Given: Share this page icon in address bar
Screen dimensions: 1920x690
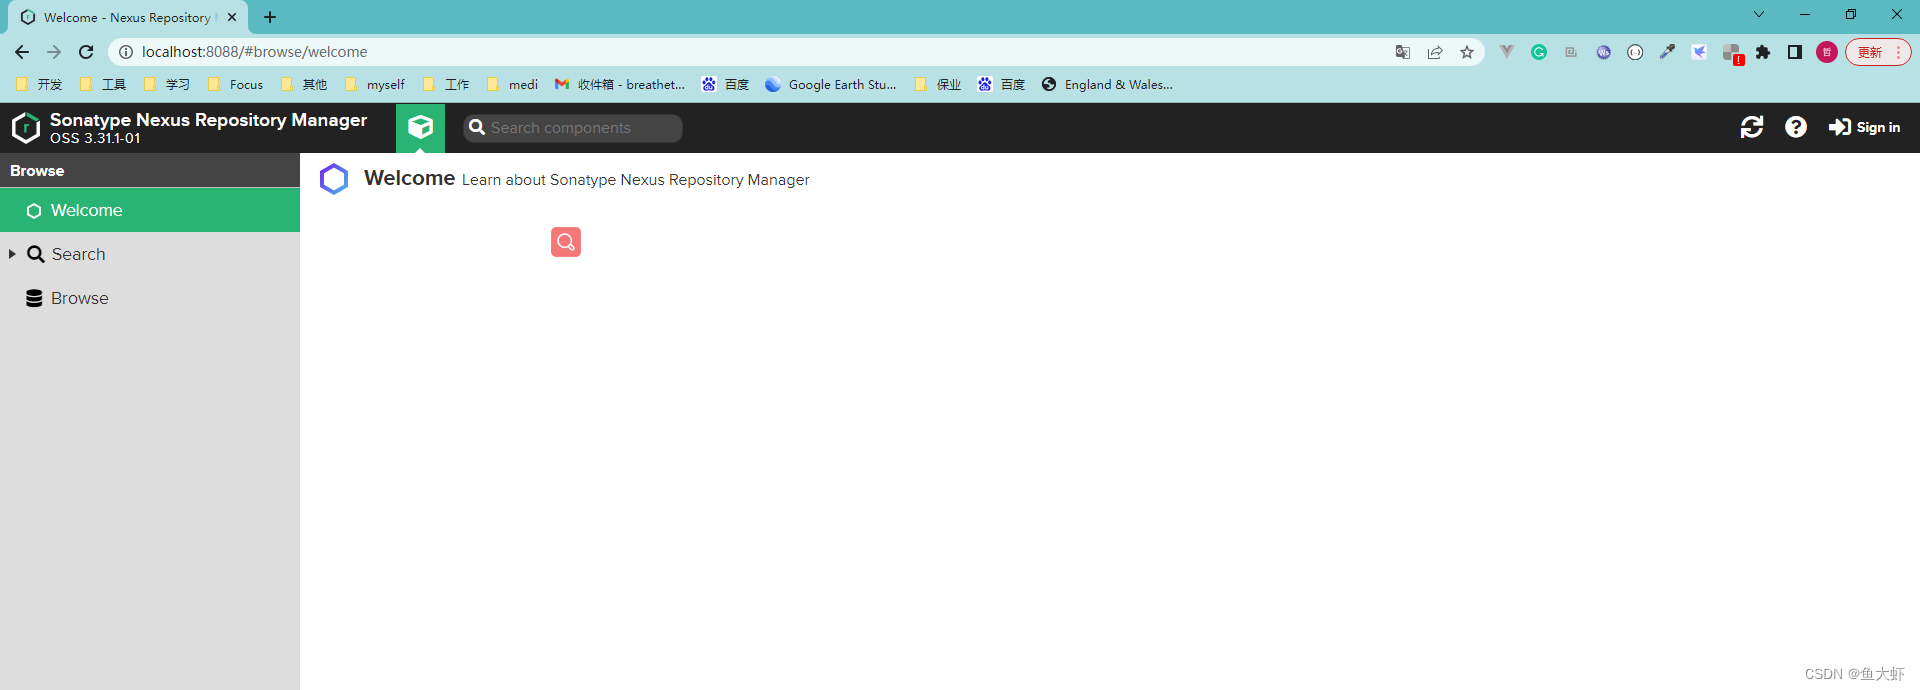Looking at the screenshot, I should pyautogui.click(x=1435, y=52).
